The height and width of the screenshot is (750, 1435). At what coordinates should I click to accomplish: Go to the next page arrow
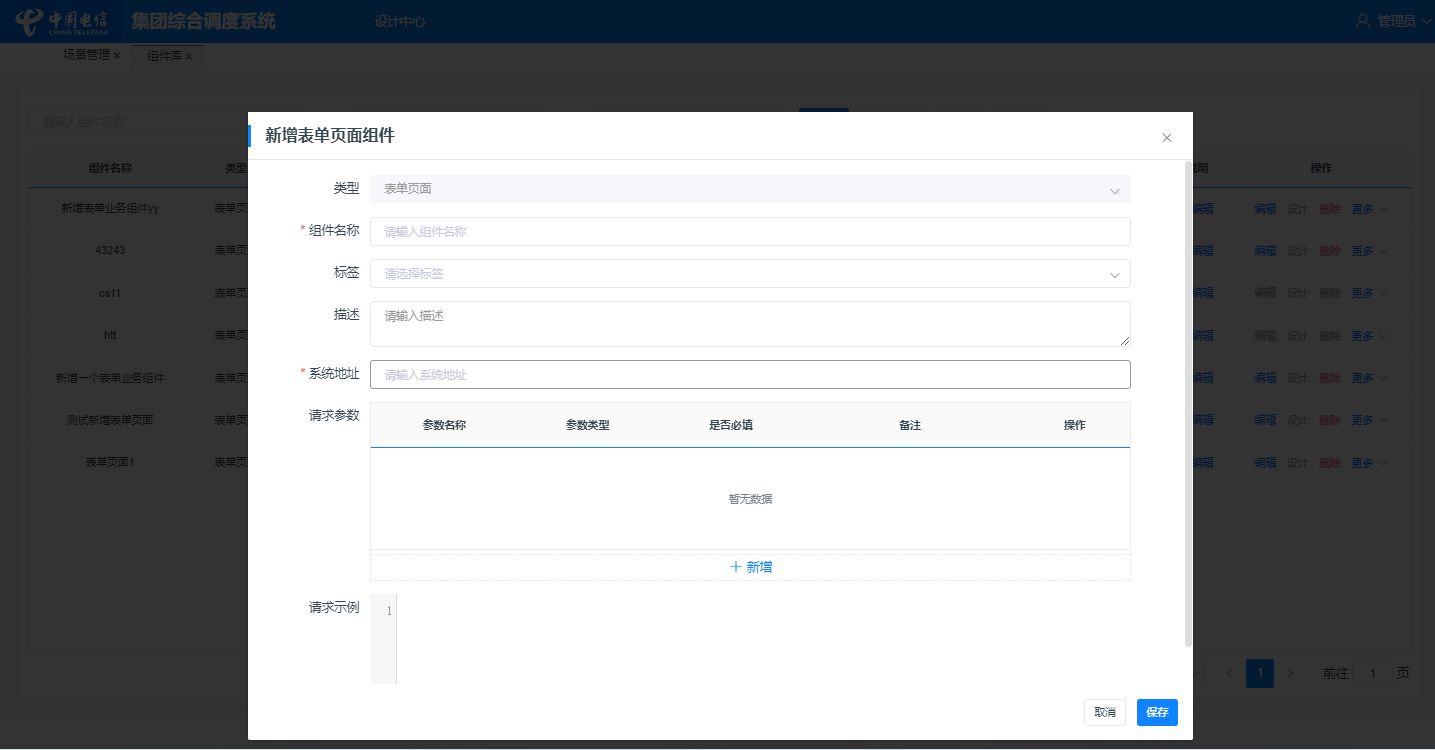[x=1291, y=674]
